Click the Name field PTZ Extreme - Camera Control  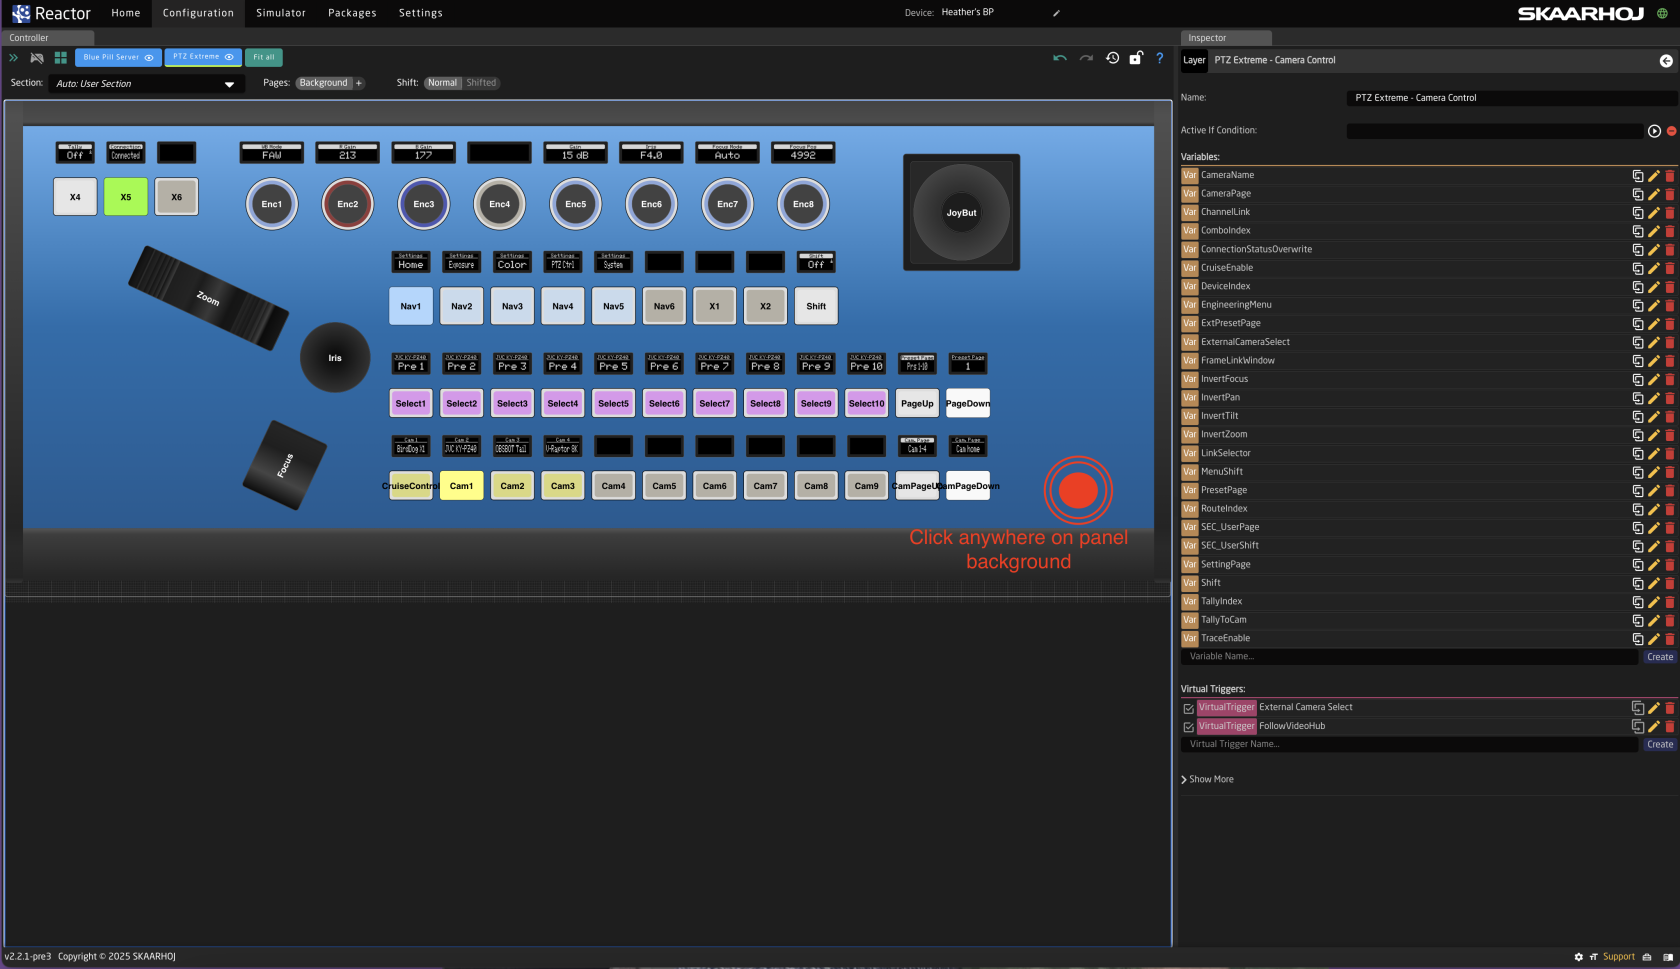[1511, 98]
